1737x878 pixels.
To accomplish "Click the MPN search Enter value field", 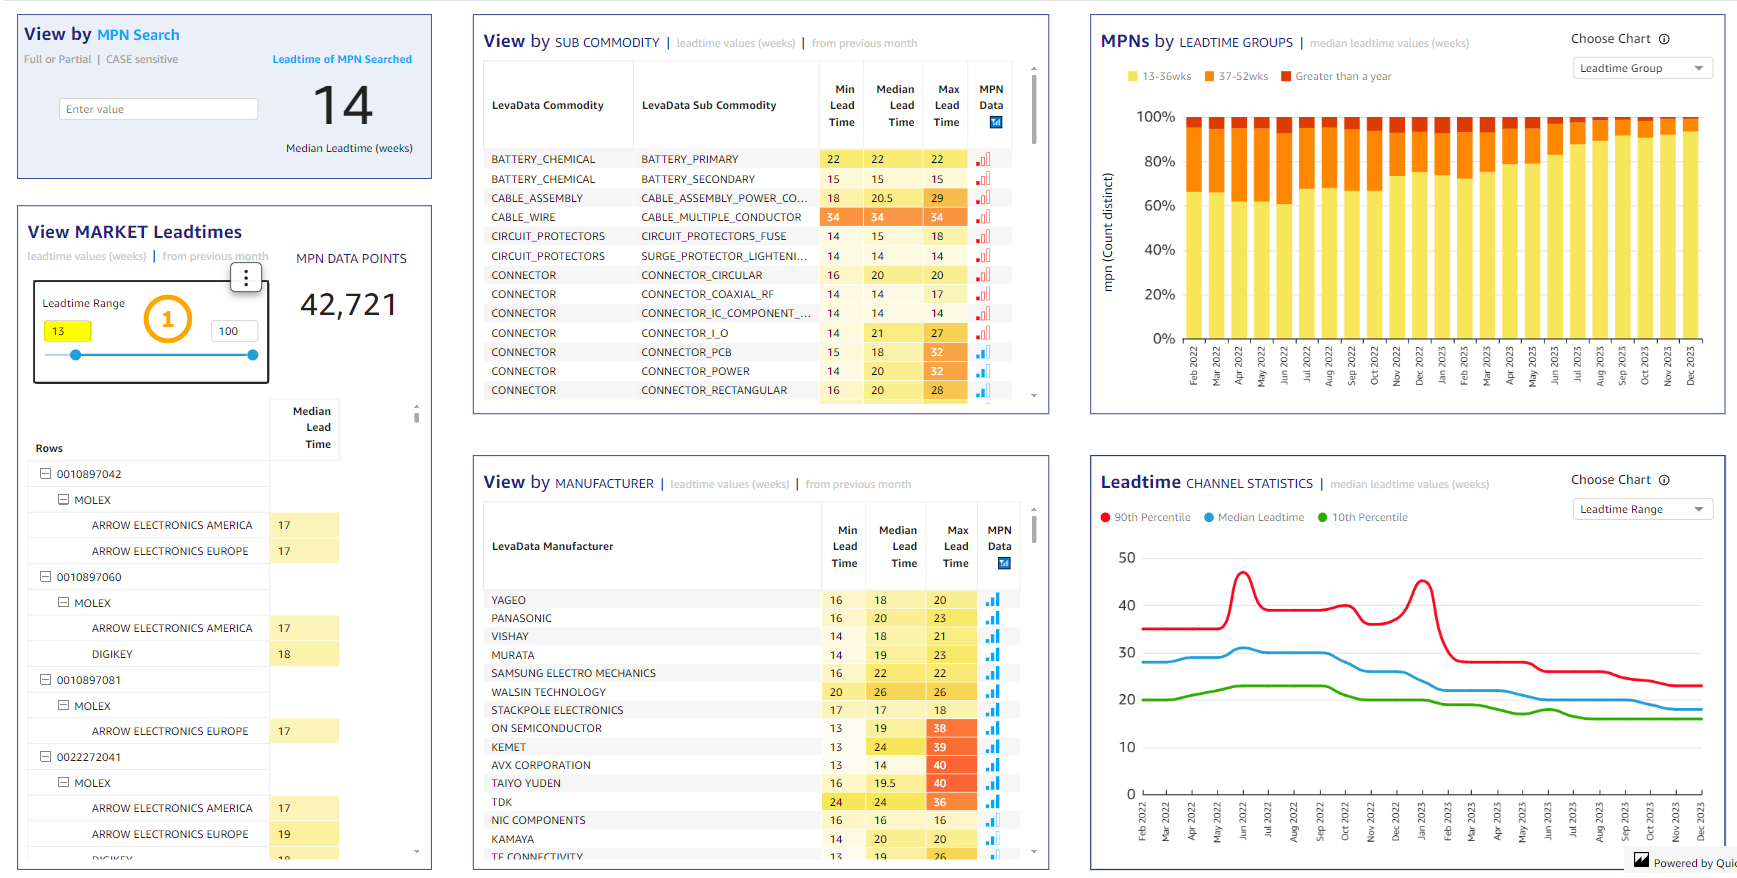I will click(x=158, y=110).
